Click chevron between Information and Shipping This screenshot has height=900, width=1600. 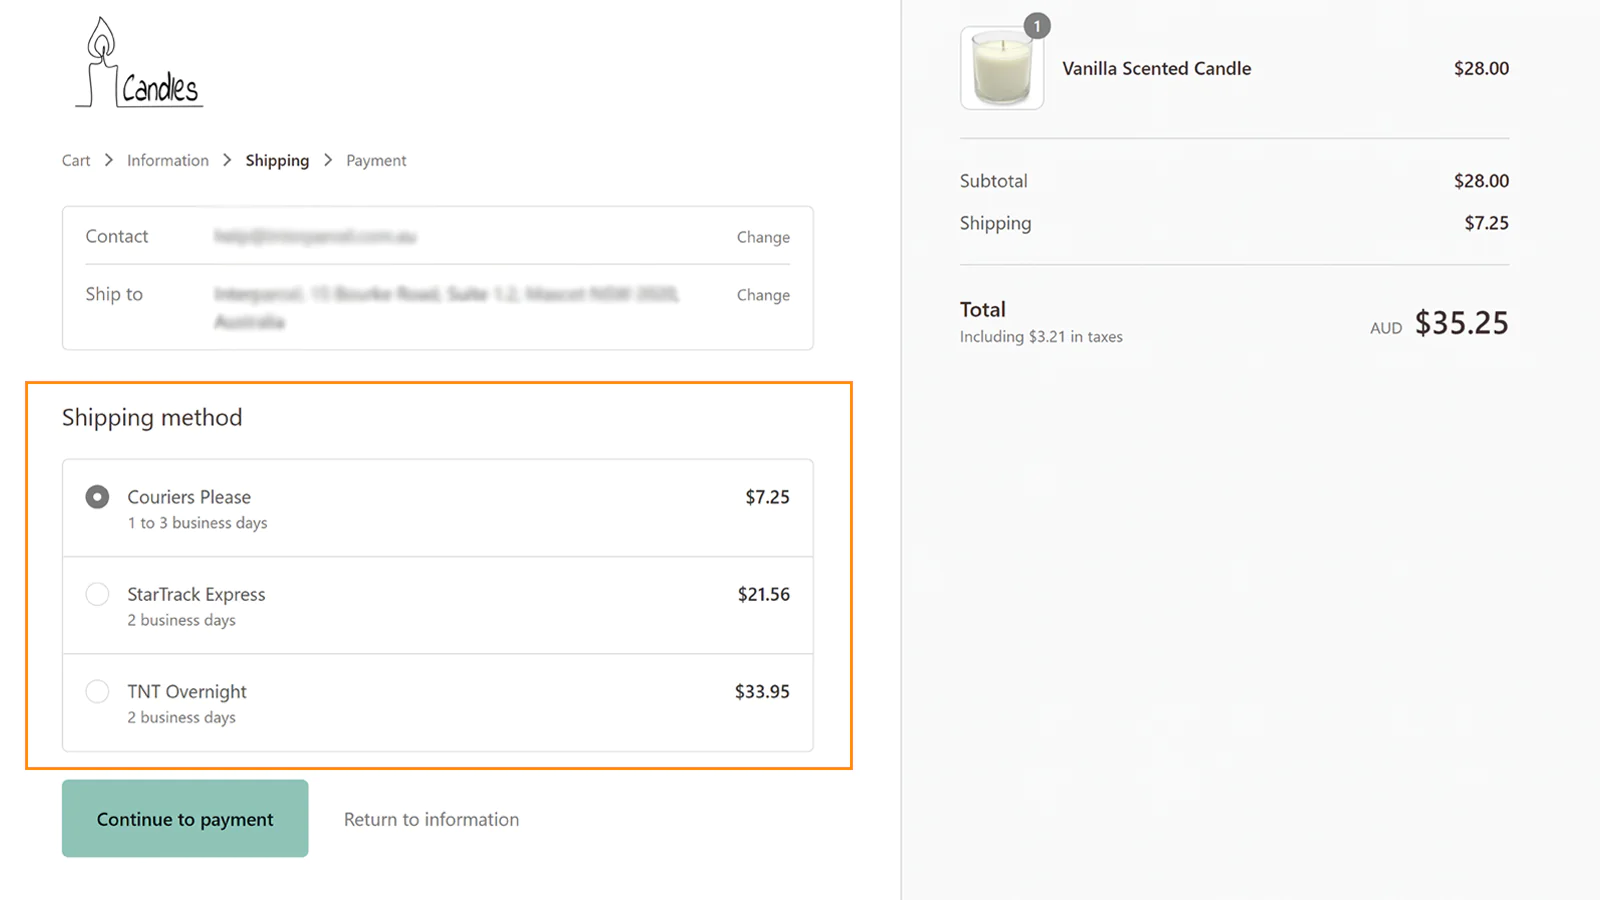pyautogui.click(x=227, y=160)
